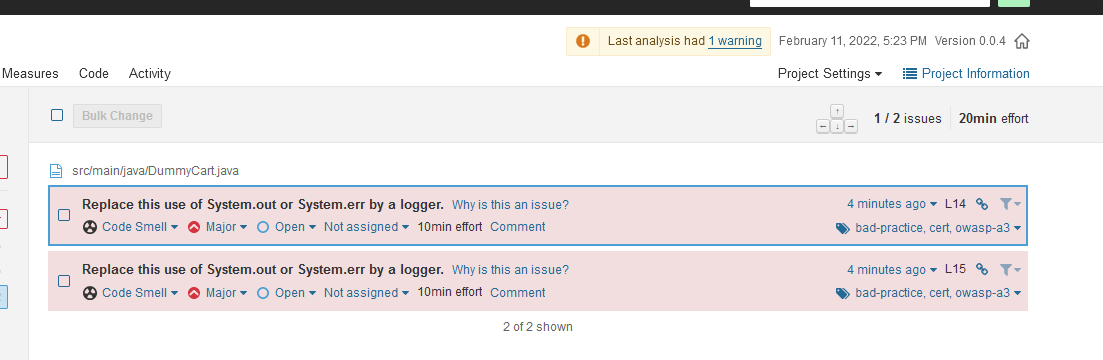Check the box for the L15 issue

pos(63,281)
